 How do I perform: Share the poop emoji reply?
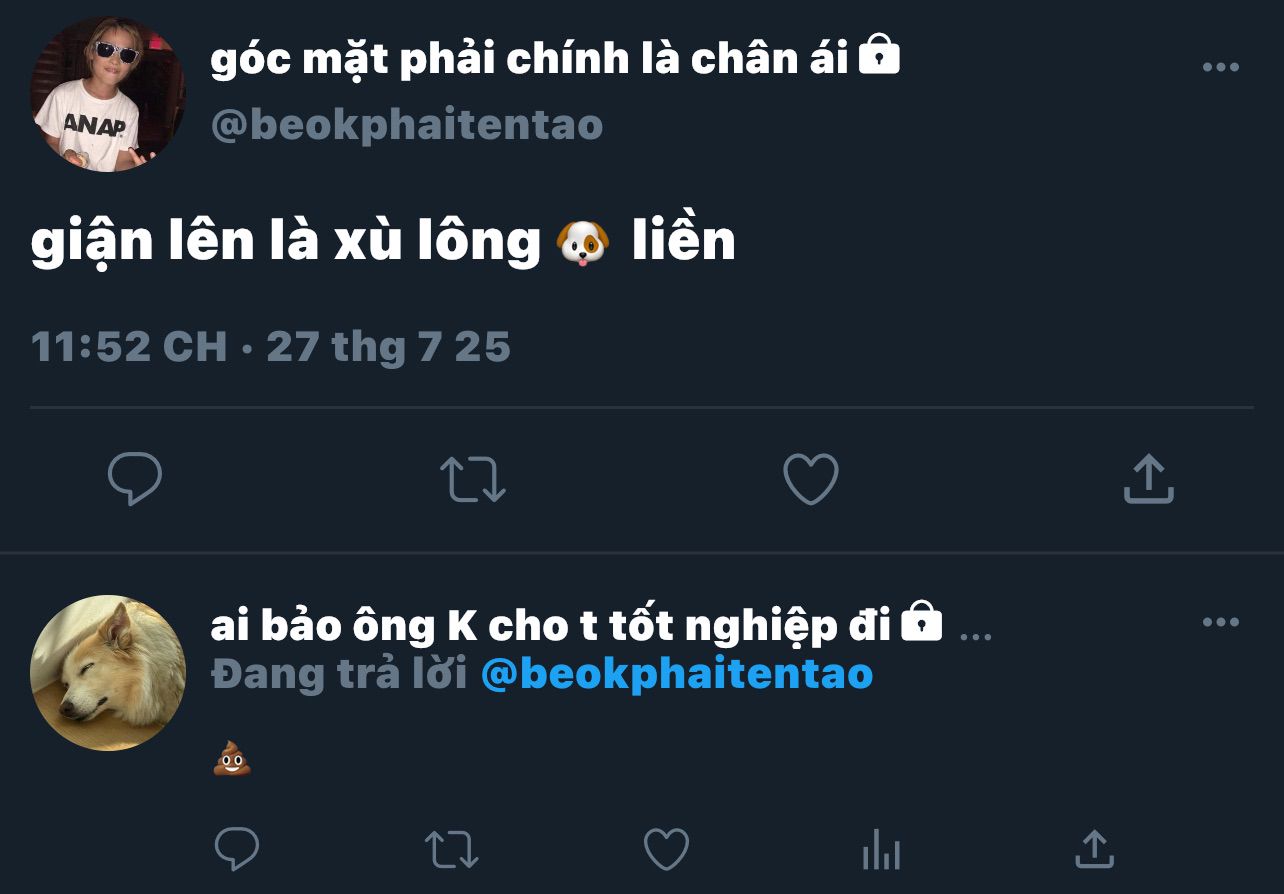[1095, 849]
